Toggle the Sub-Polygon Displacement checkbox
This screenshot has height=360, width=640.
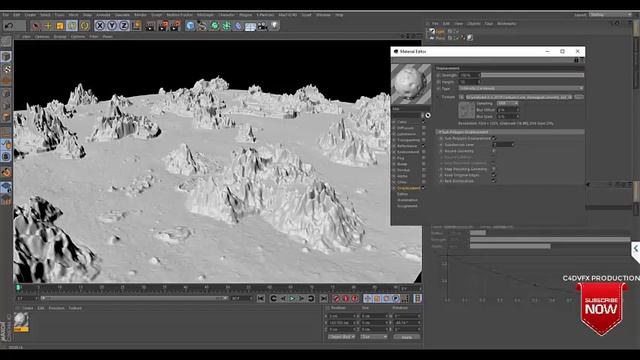[x=493, y=138]
